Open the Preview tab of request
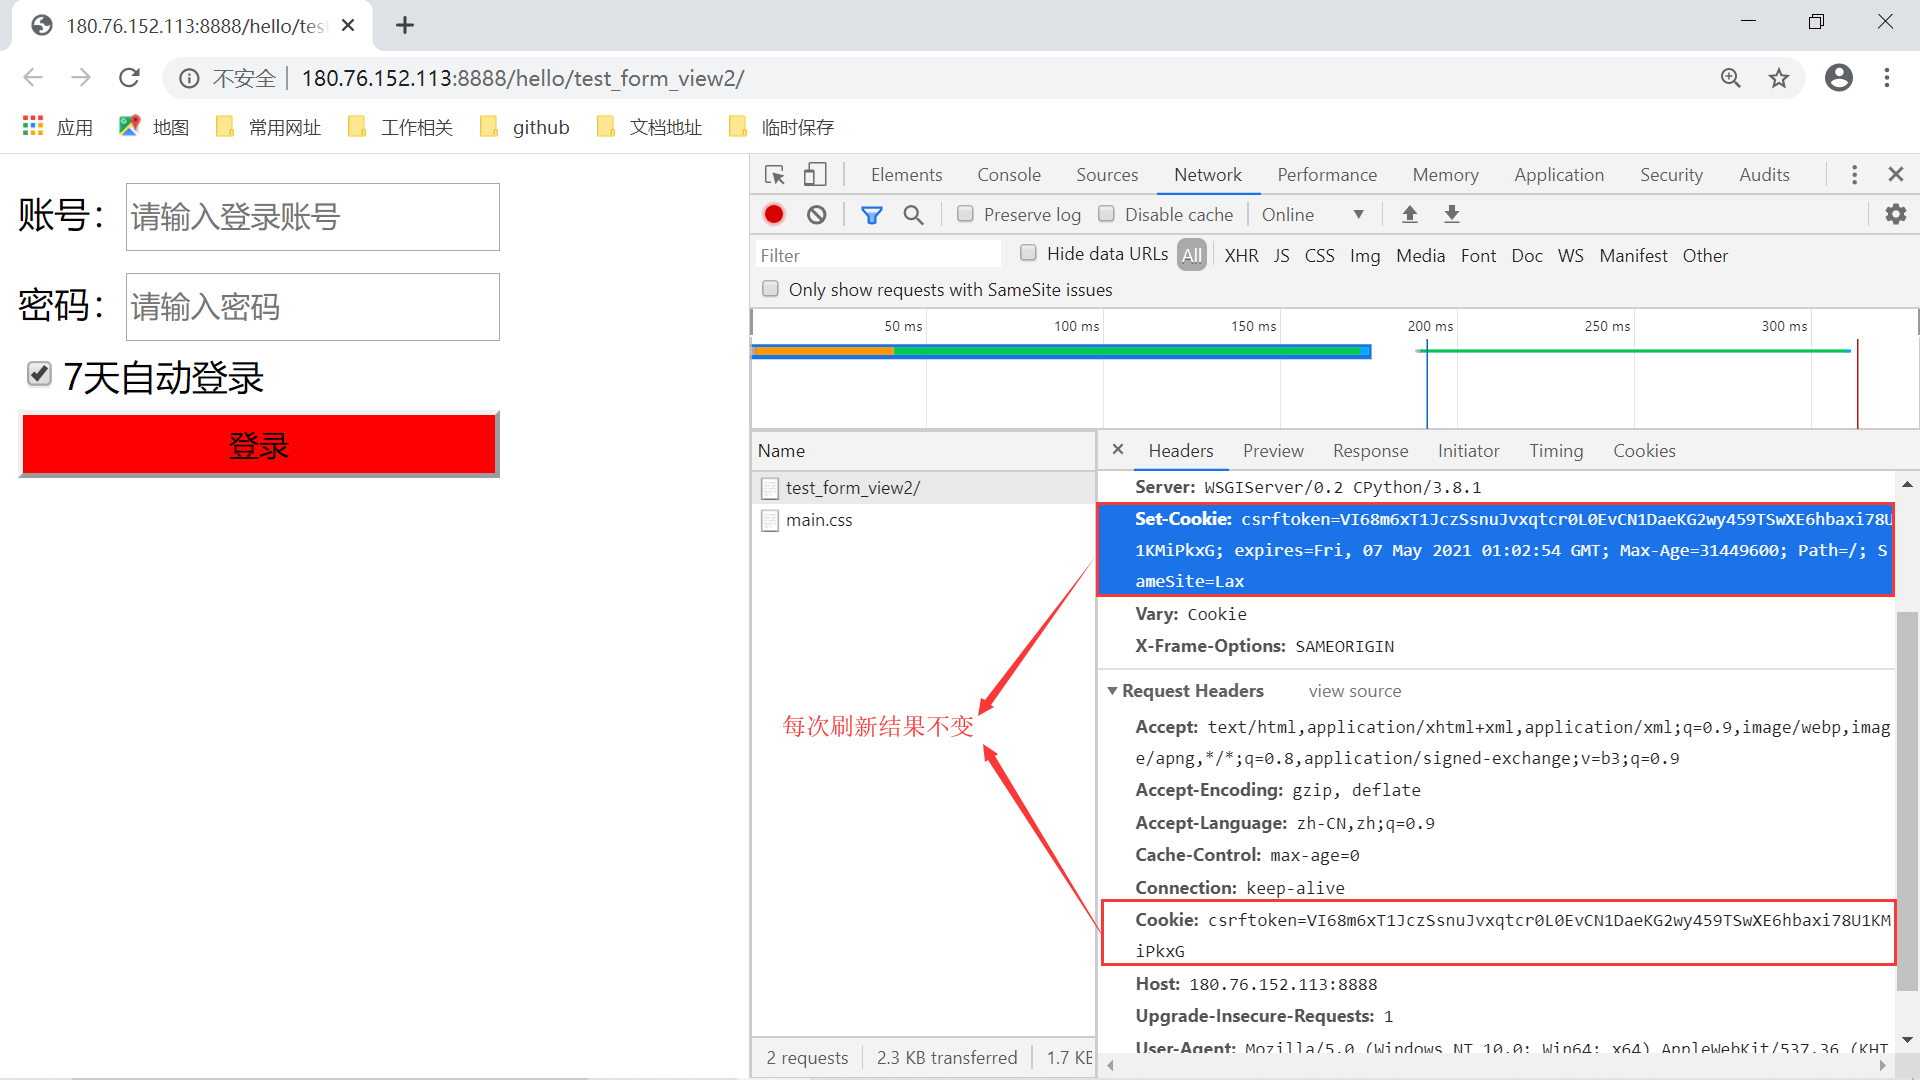 pos(1273,451)
